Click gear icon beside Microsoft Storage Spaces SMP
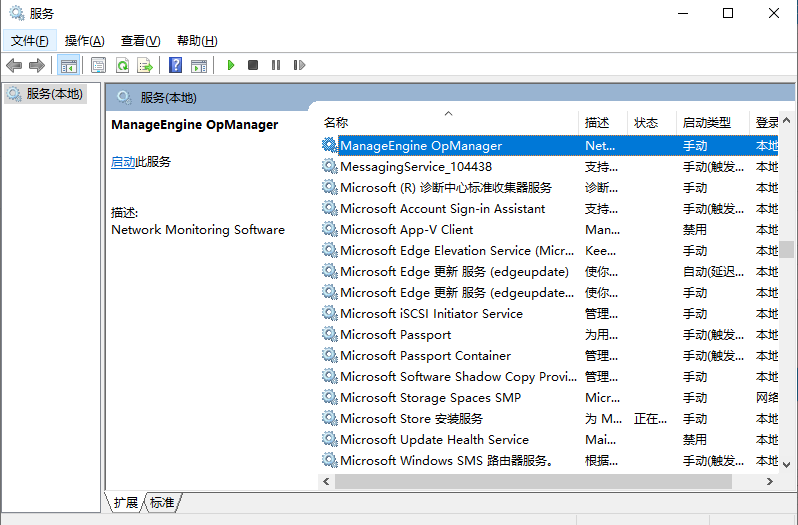Image resolution: width=798 pixels, height=525 pixels. 329,397
